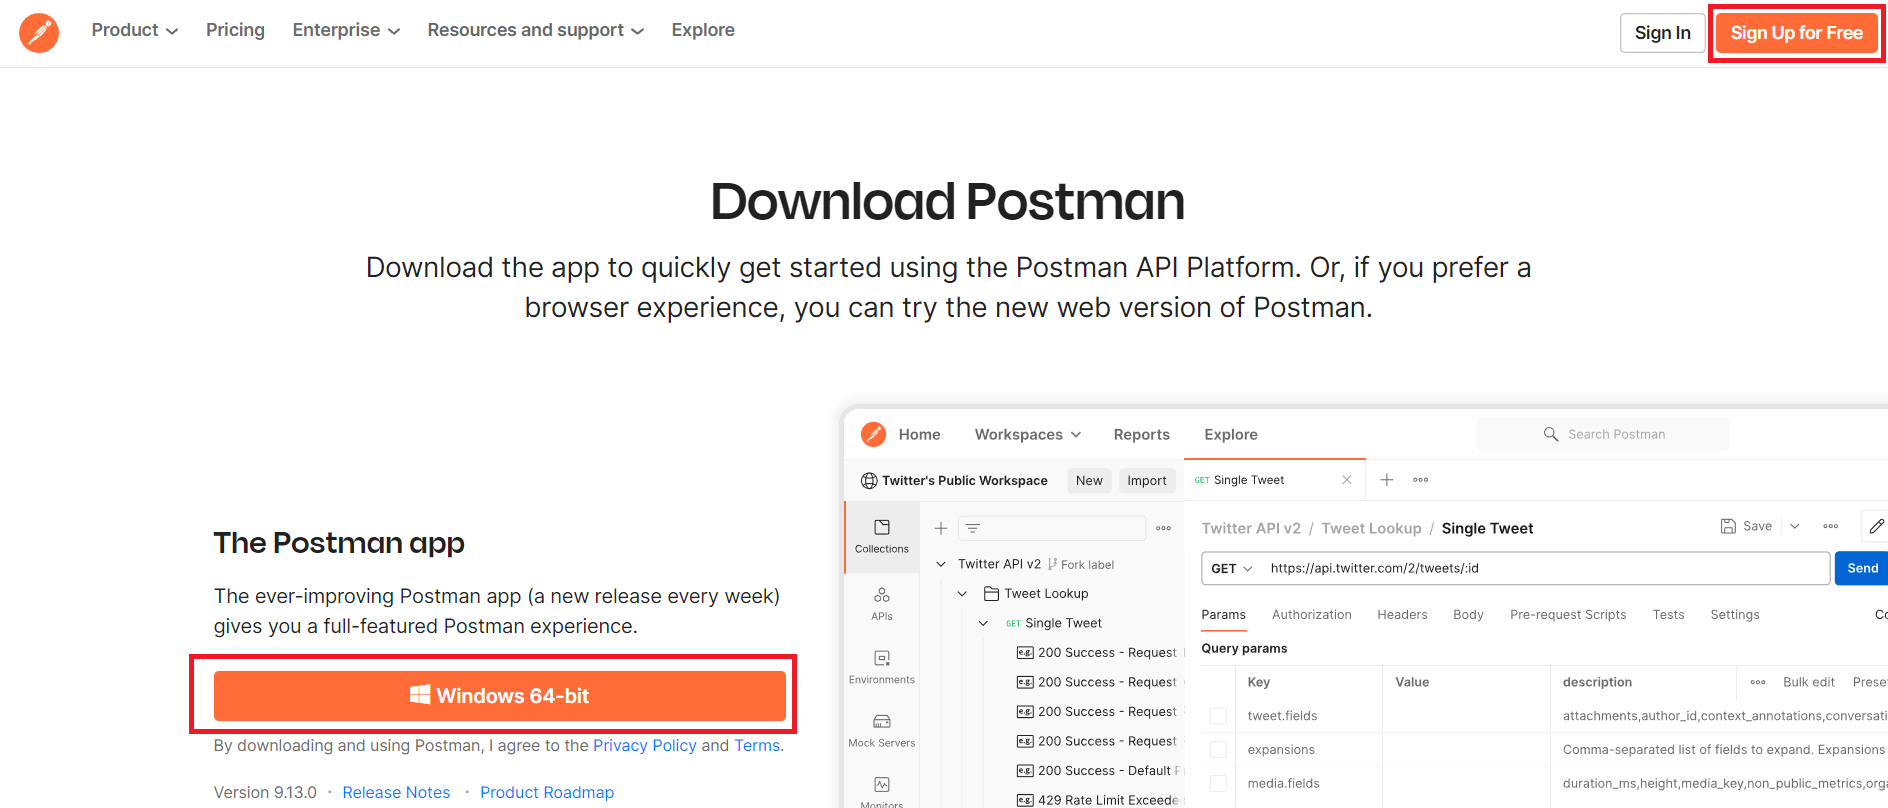1888x808 pixels.
Task: Open the three-dot options beside the collection filter
Action: [1163, 528]
